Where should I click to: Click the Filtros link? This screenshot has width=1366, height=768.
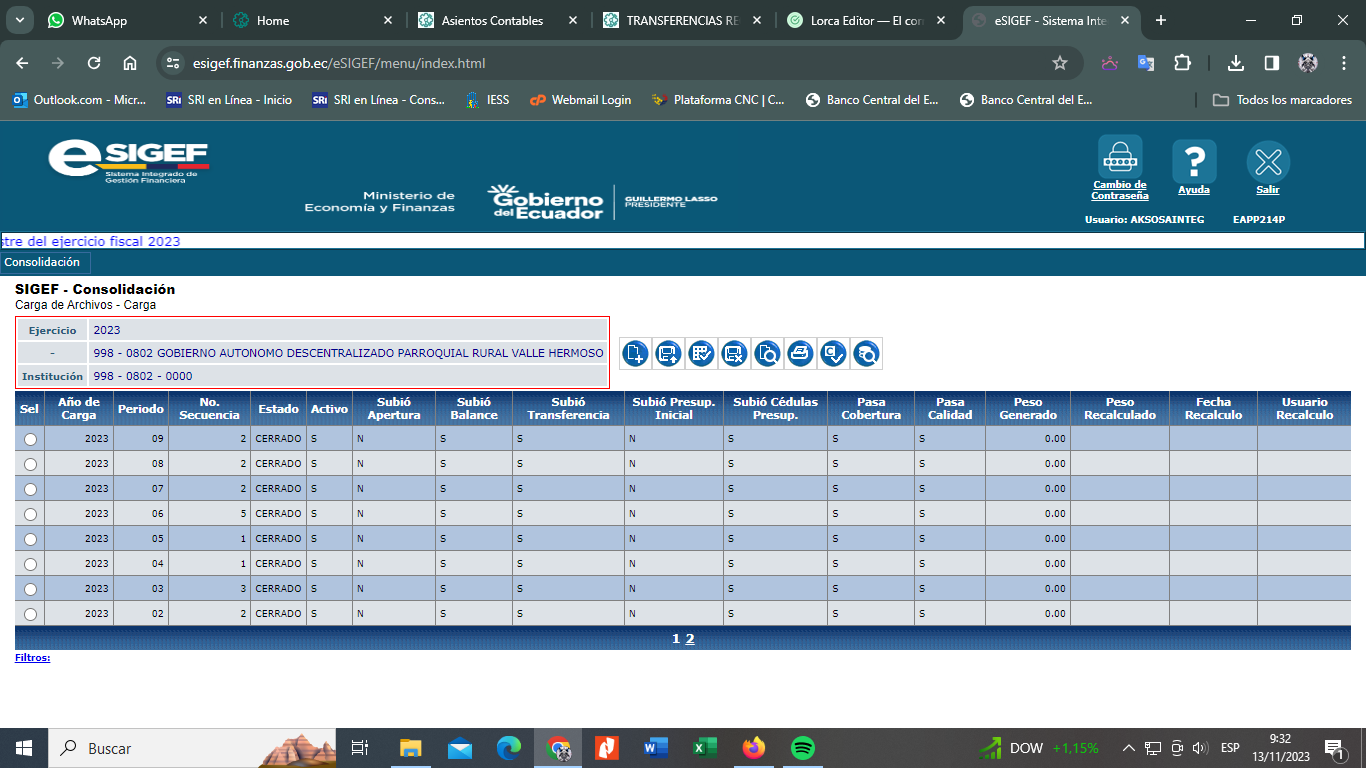pyautogui.click(x=32, y=658)
